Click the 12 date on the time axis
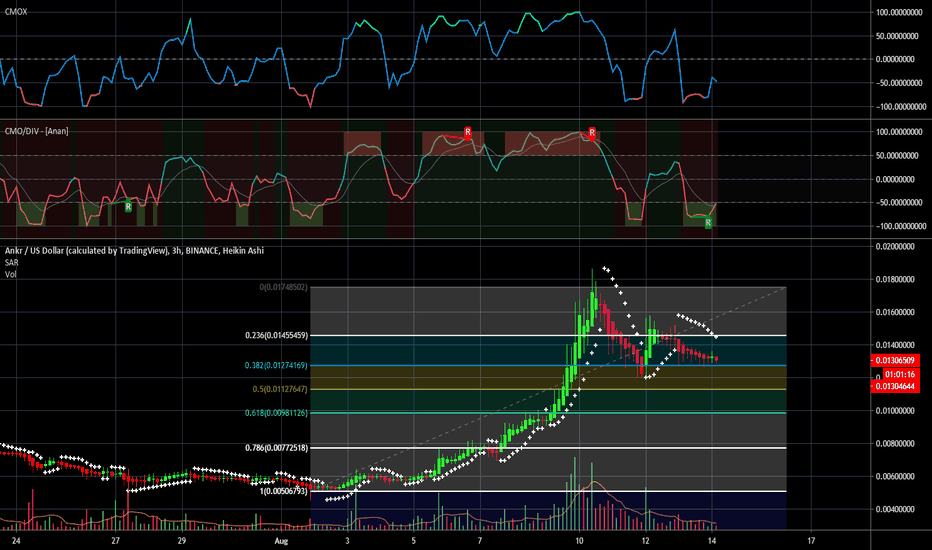The height and width of the screenshot is (550, 932). (646, 540)
